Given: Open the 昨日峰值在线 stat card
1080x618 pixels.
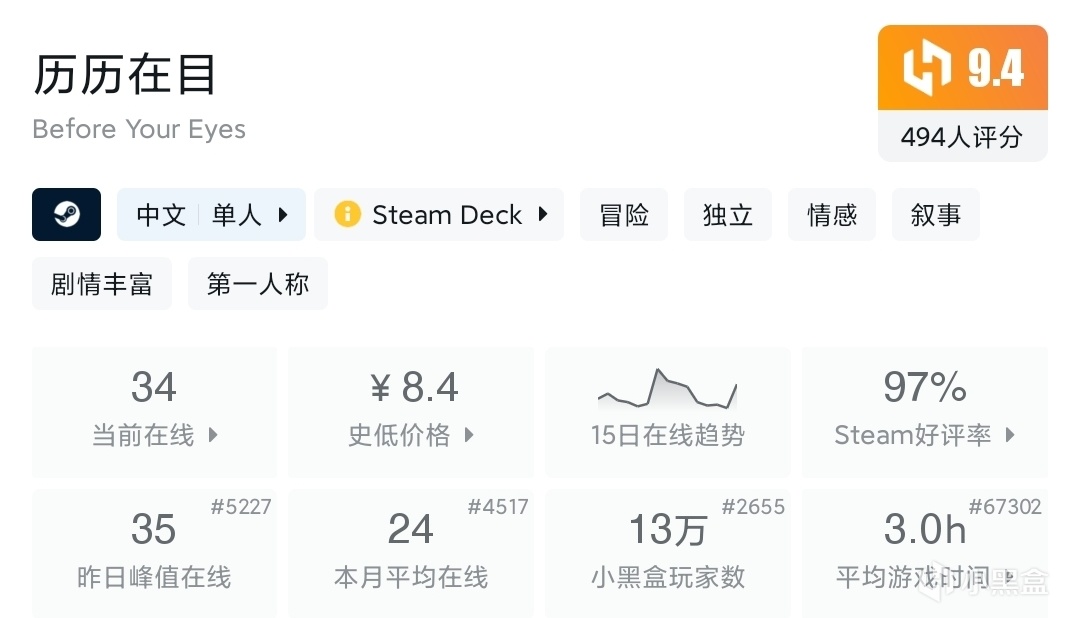Looking at the screenshot, I should click(154, 552).
